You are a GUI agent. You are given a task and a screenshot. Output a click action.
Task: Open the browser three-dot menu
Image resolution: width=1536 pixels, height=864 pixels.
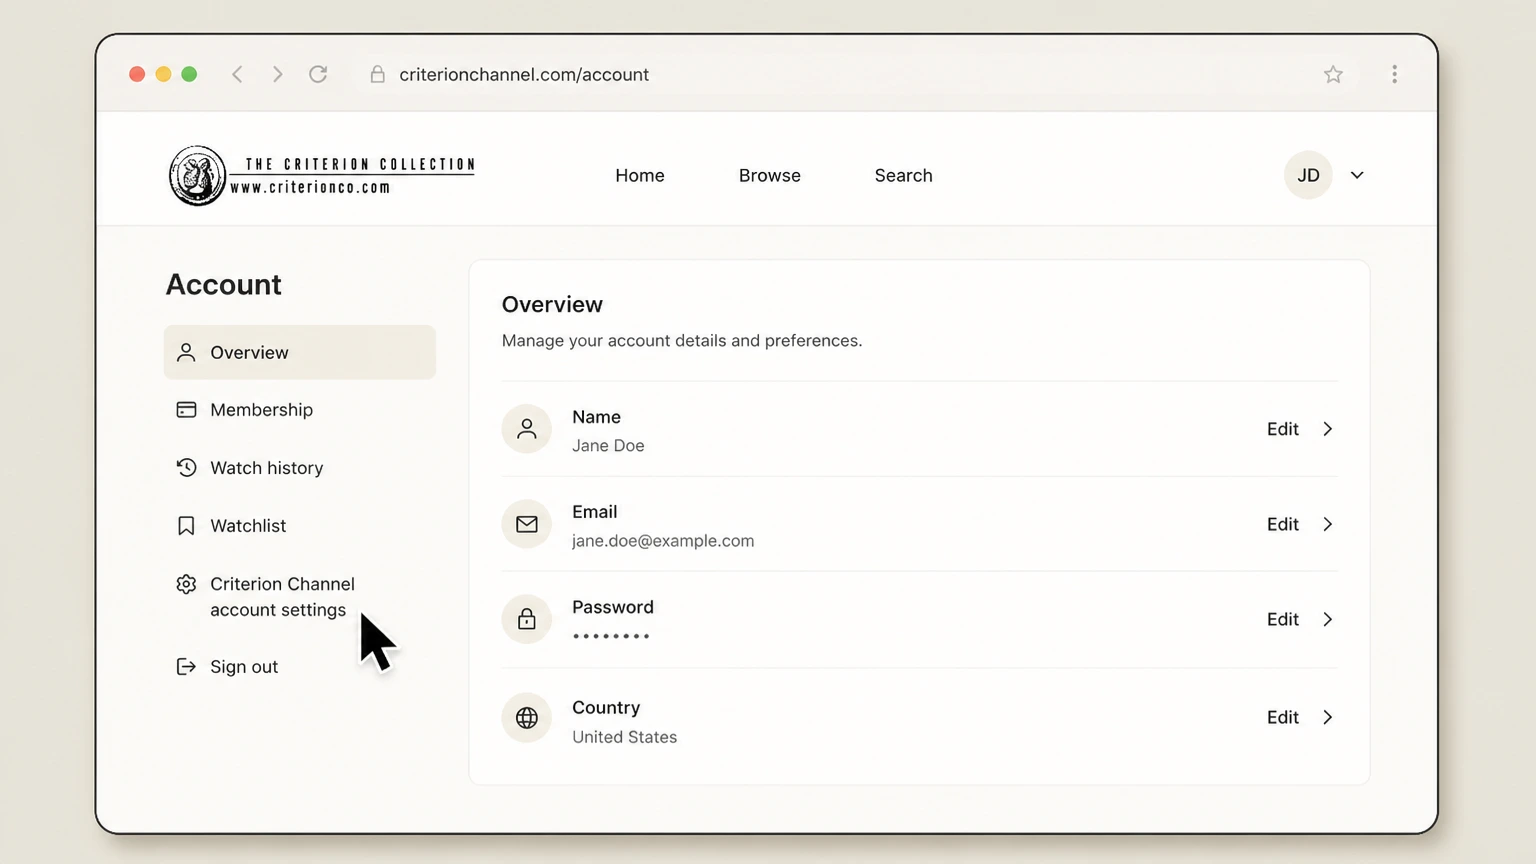coord(1394,74)
